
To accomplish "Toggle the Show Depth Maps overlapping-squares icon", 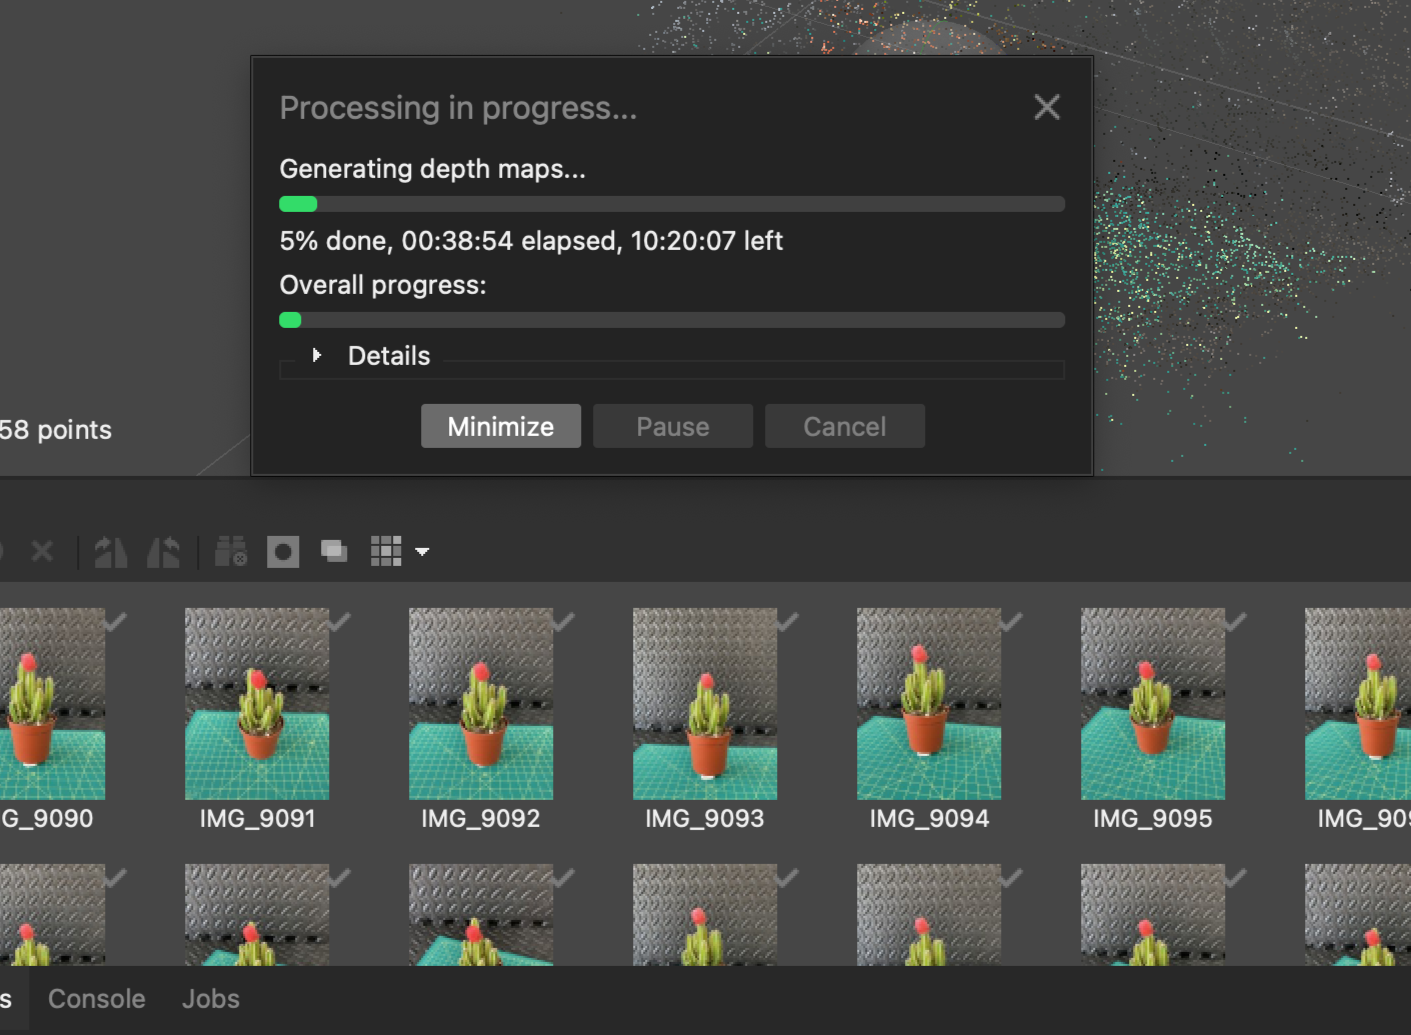I will coord(334,551).
